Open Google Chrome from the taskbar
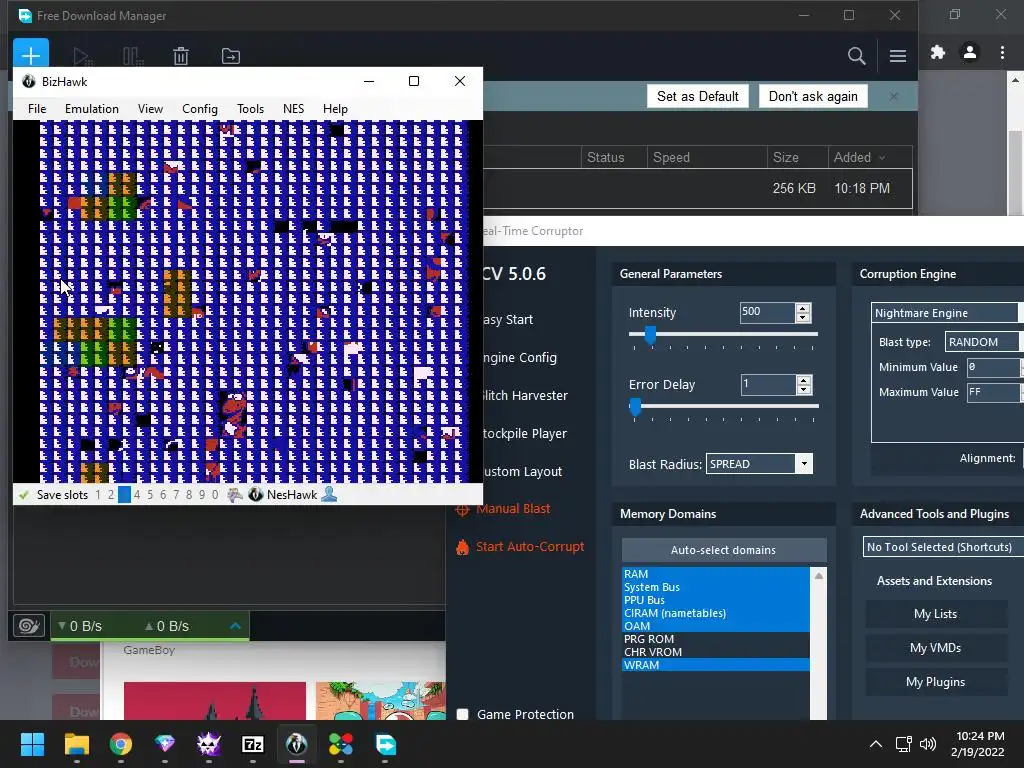 pos(120,744)
